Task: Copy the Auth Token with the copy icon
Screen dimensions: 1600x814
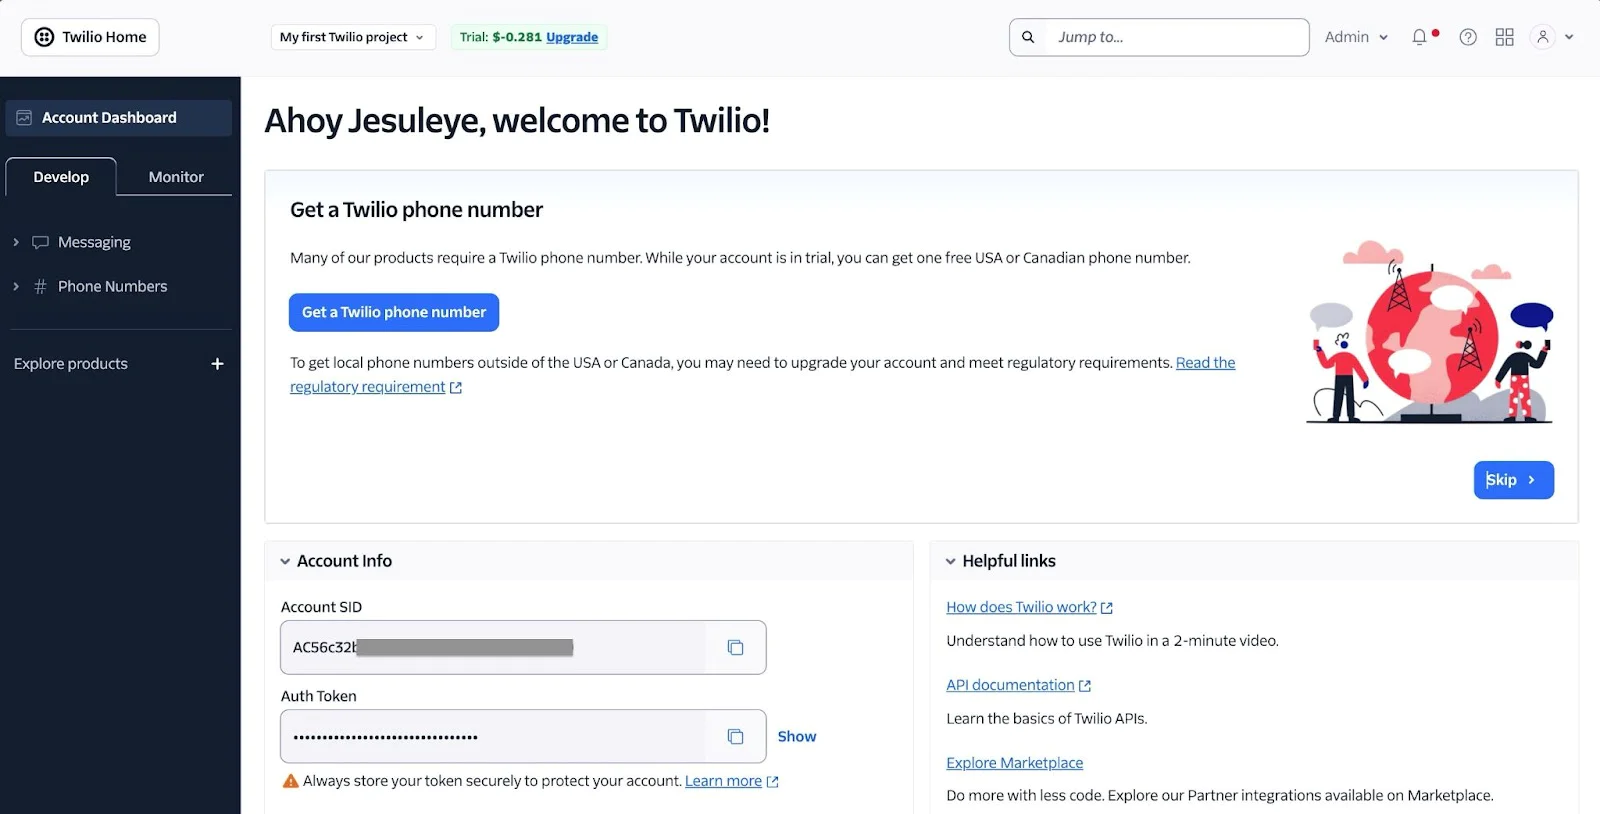Action: (736, 736)
